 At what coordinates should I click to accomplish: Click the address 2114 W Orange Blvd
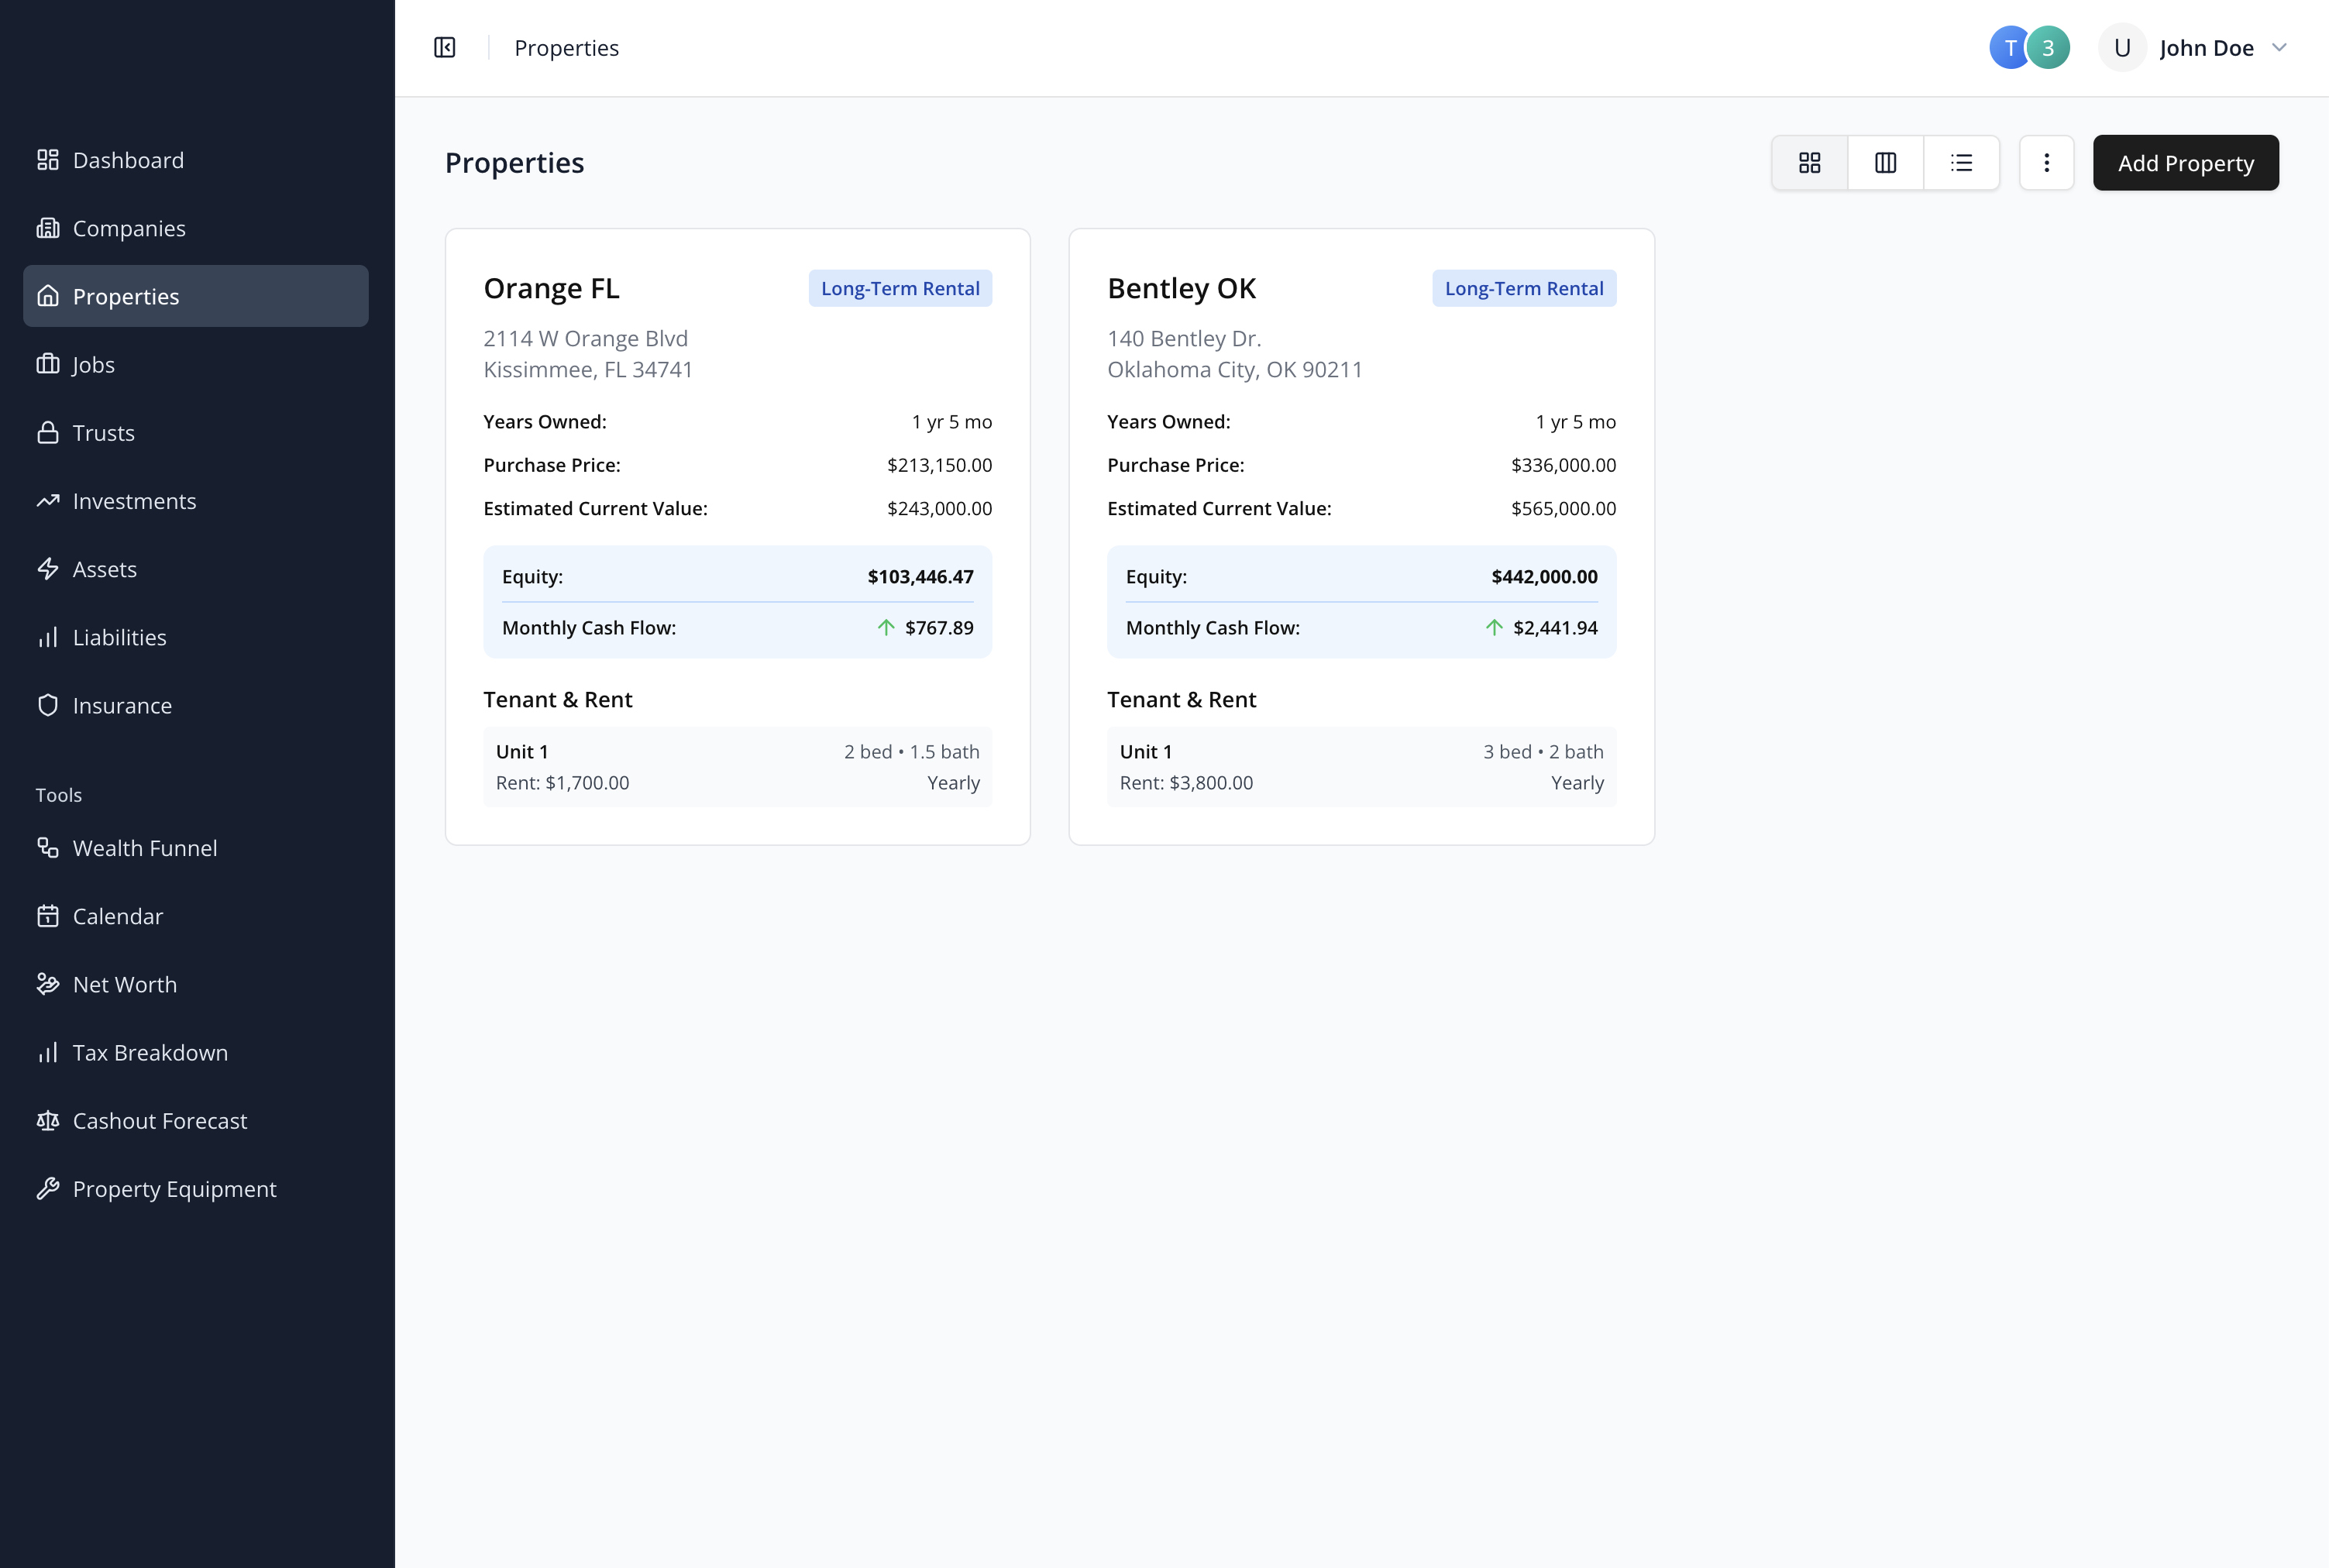click(586, 339)
